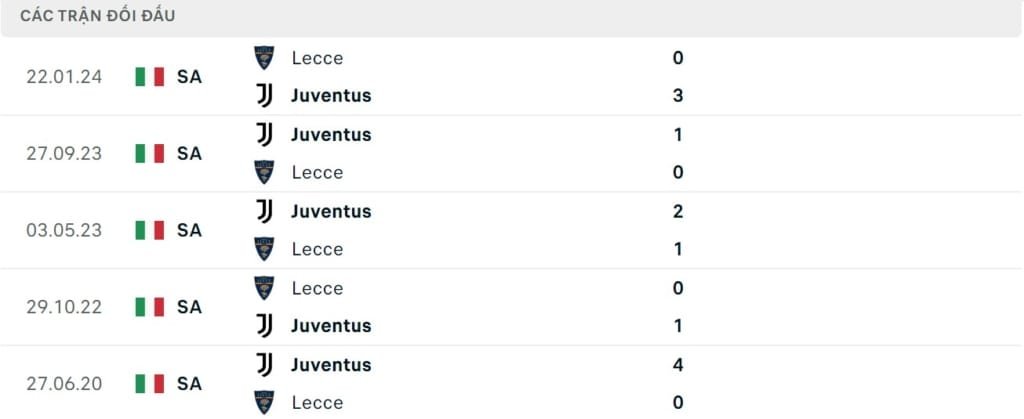The image size is (1024, 419).
Task: Click Juventus logo in 22.01.24 match
Action: 264,95
